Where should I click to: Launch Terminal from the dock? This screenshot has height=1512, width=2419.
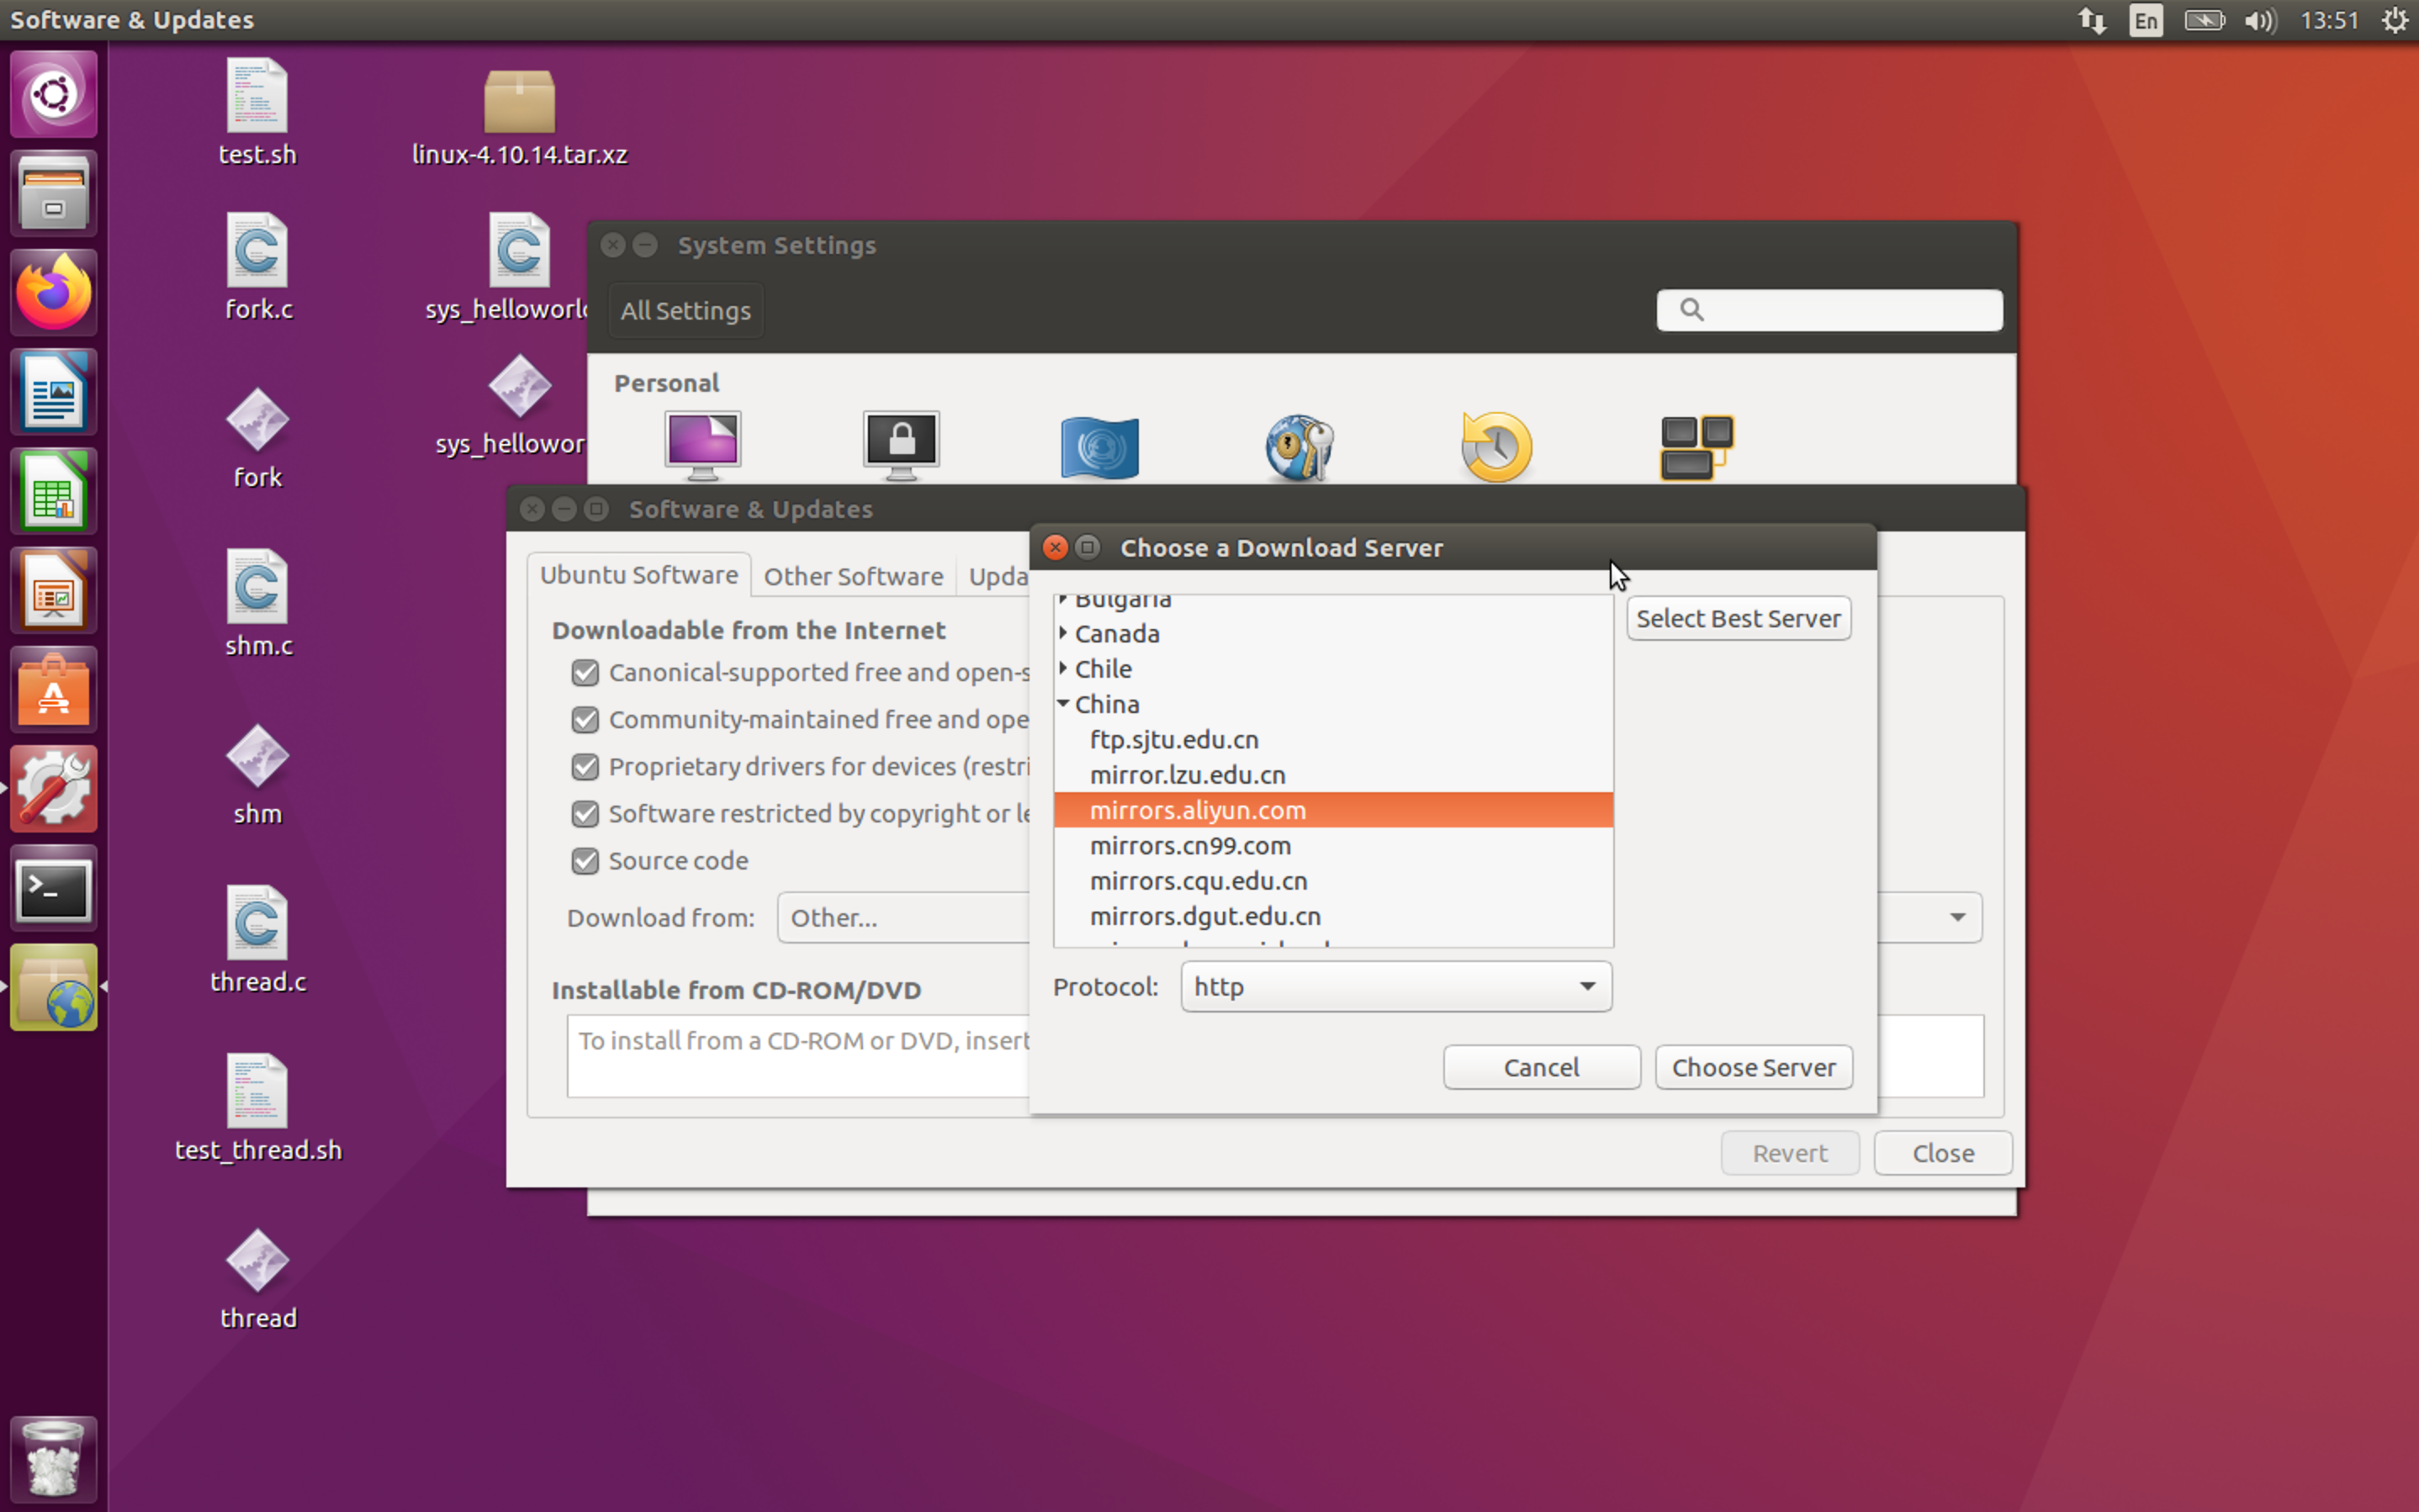coord(53,888)
